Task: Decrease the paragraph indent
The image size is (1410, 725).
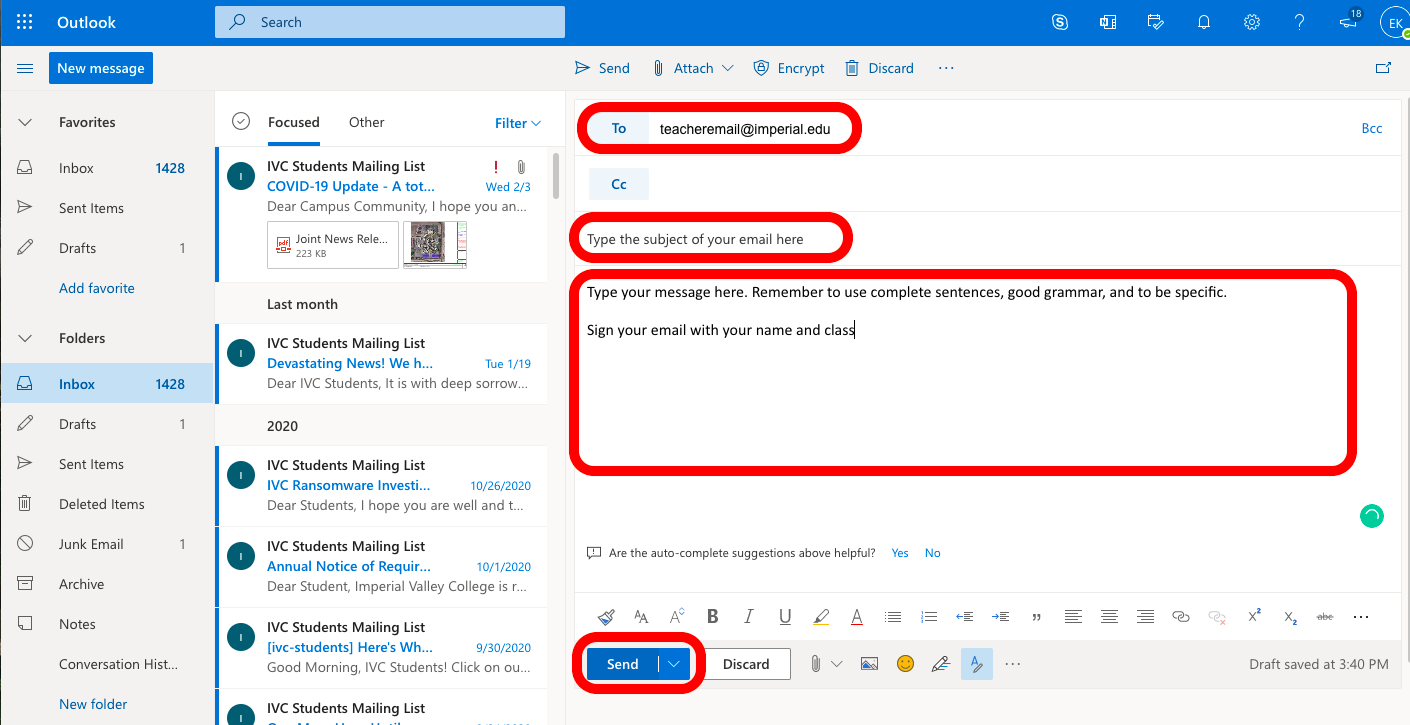Action: point(965,617)
